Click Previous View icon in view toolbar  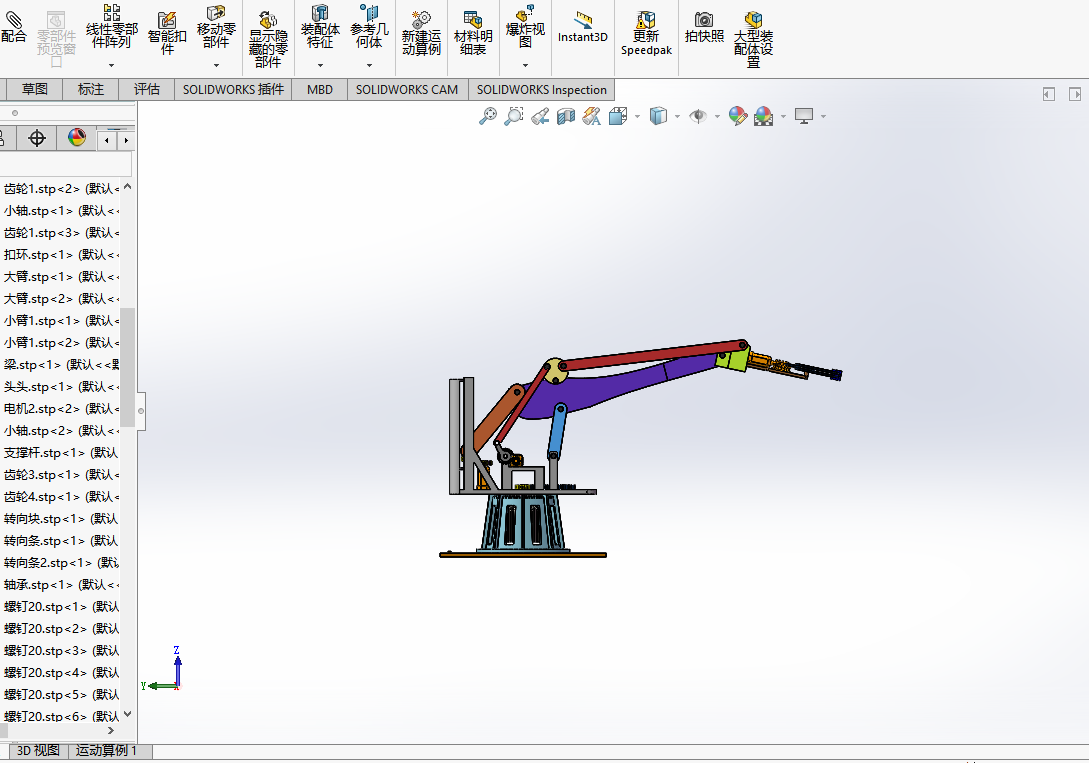pos(540,116)
